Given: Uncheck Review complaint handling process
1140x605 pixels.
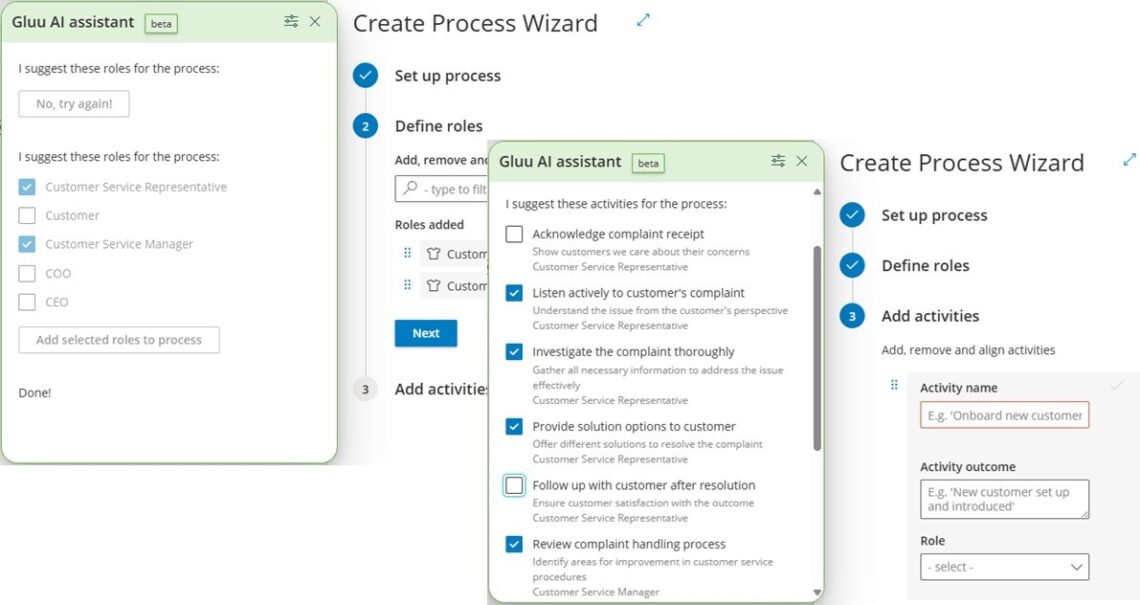Looking at the screenshot, I should pos(514,544).
